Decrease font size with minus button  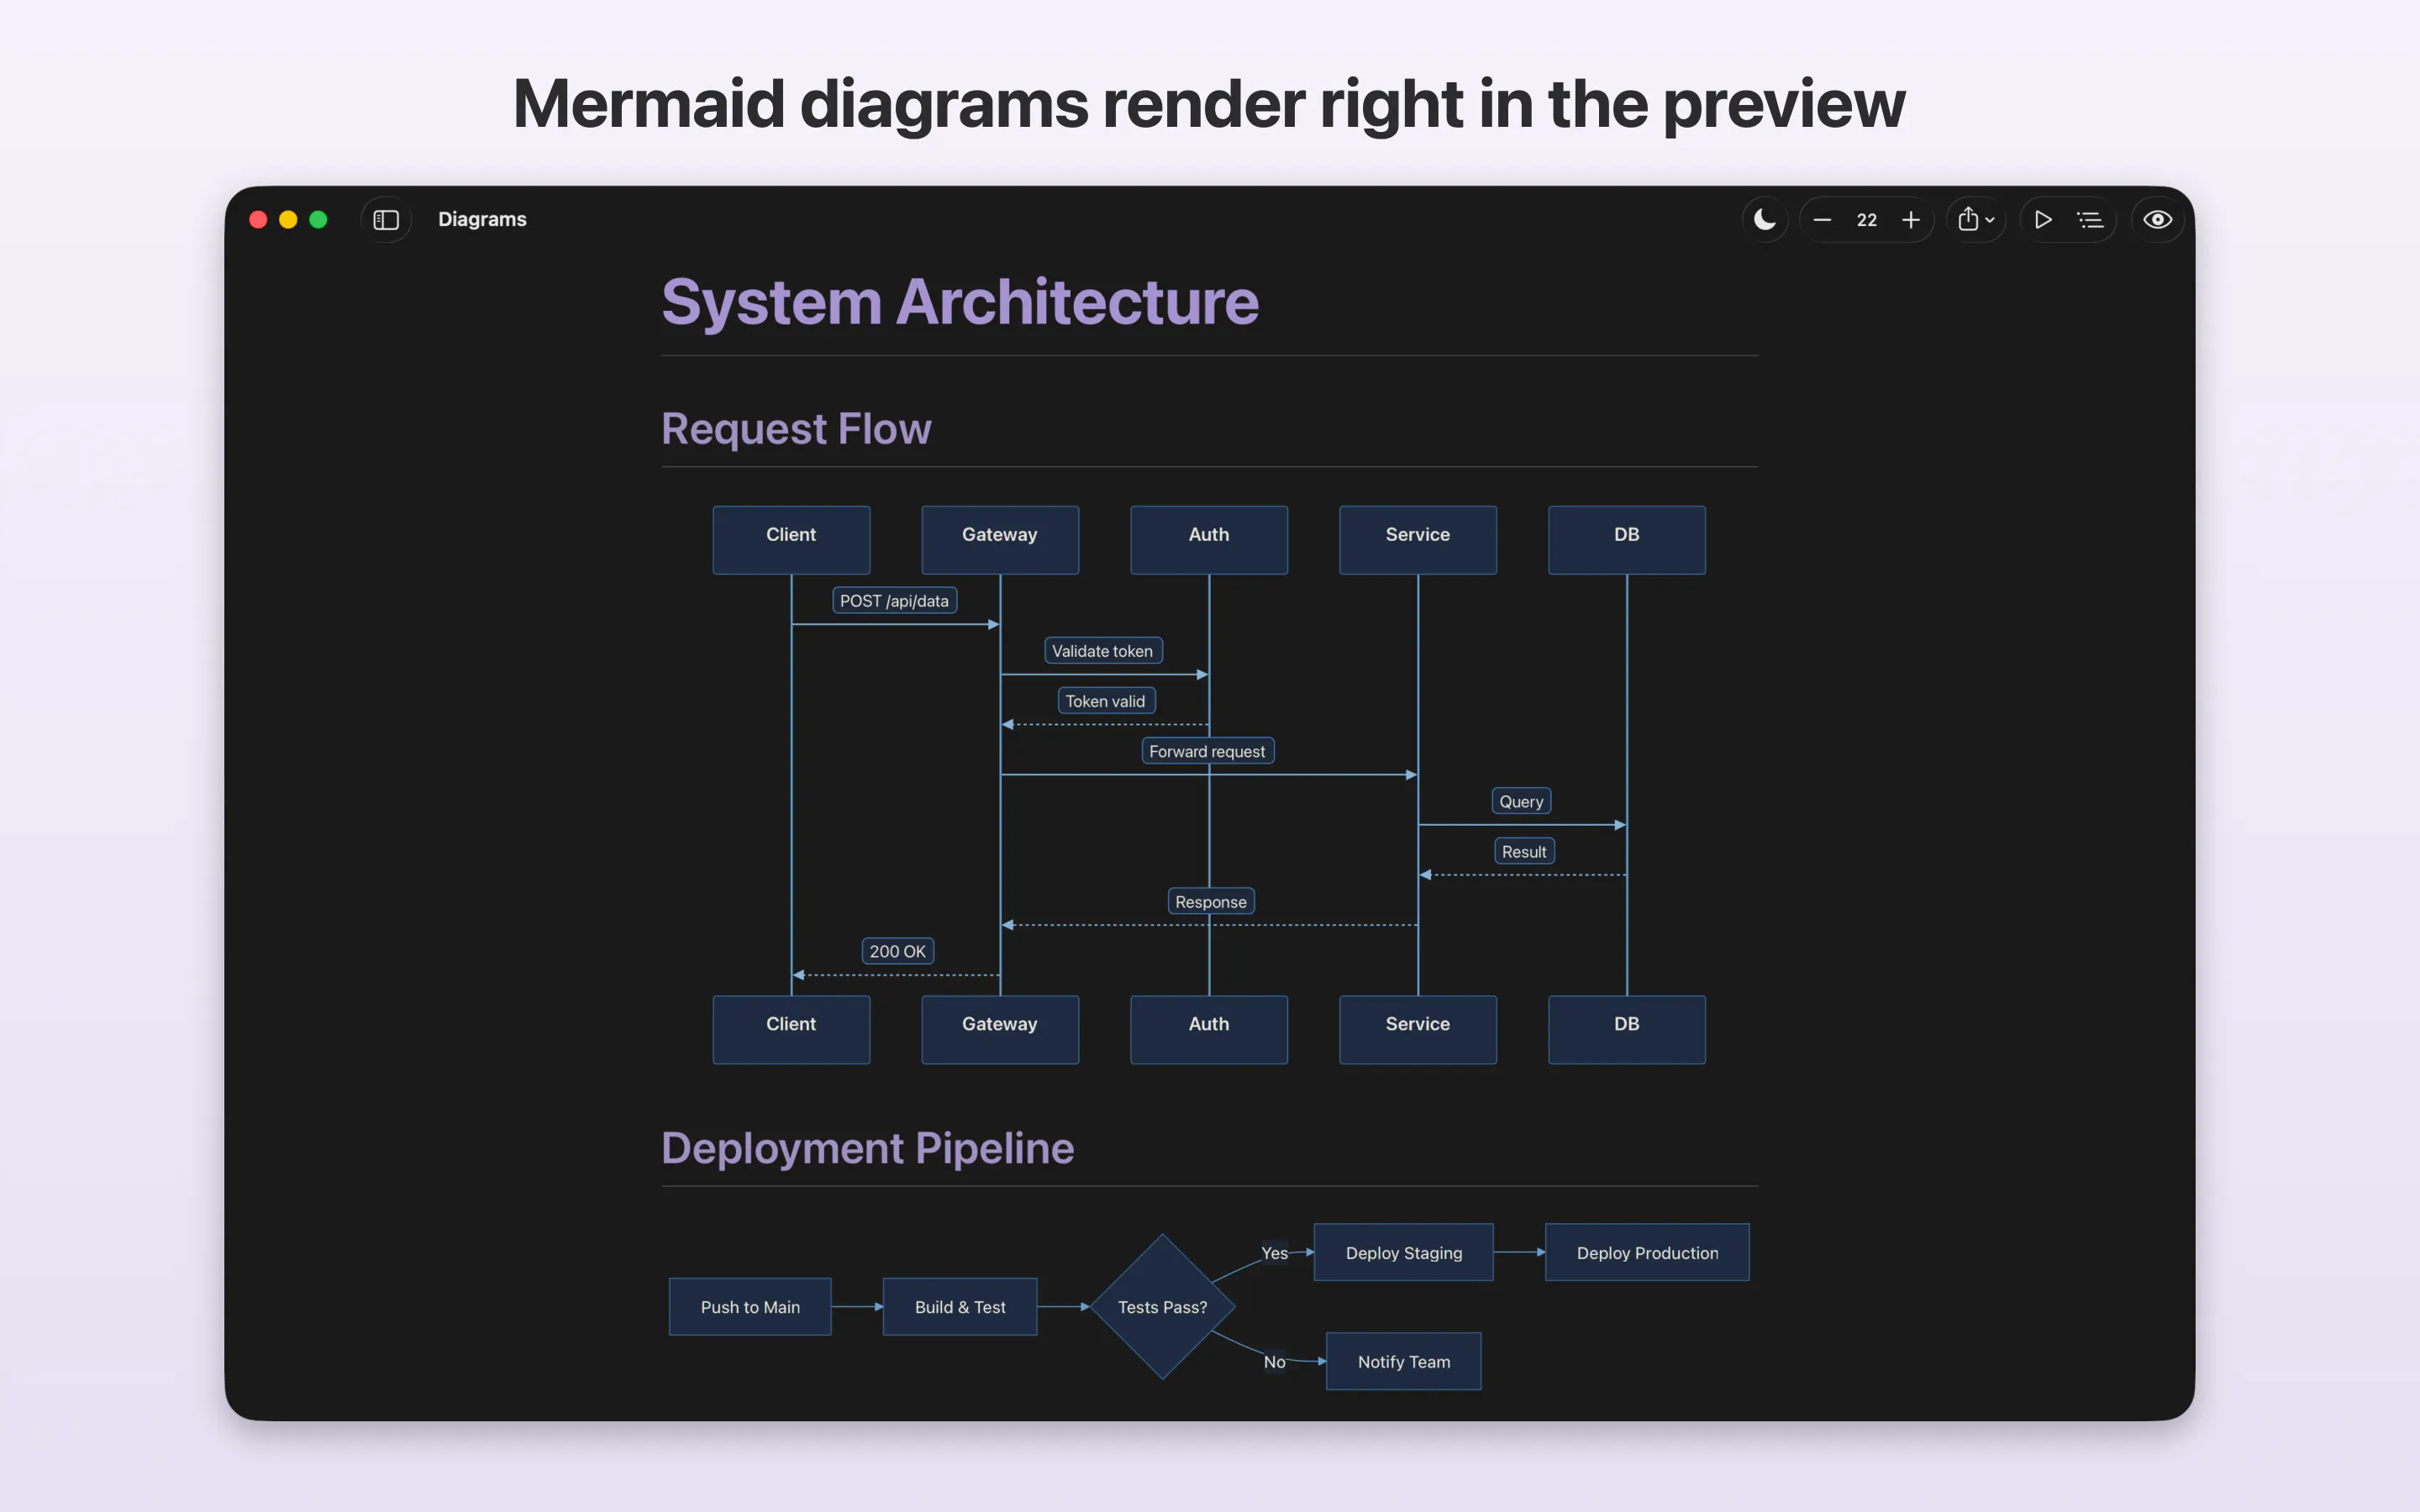1822,220
